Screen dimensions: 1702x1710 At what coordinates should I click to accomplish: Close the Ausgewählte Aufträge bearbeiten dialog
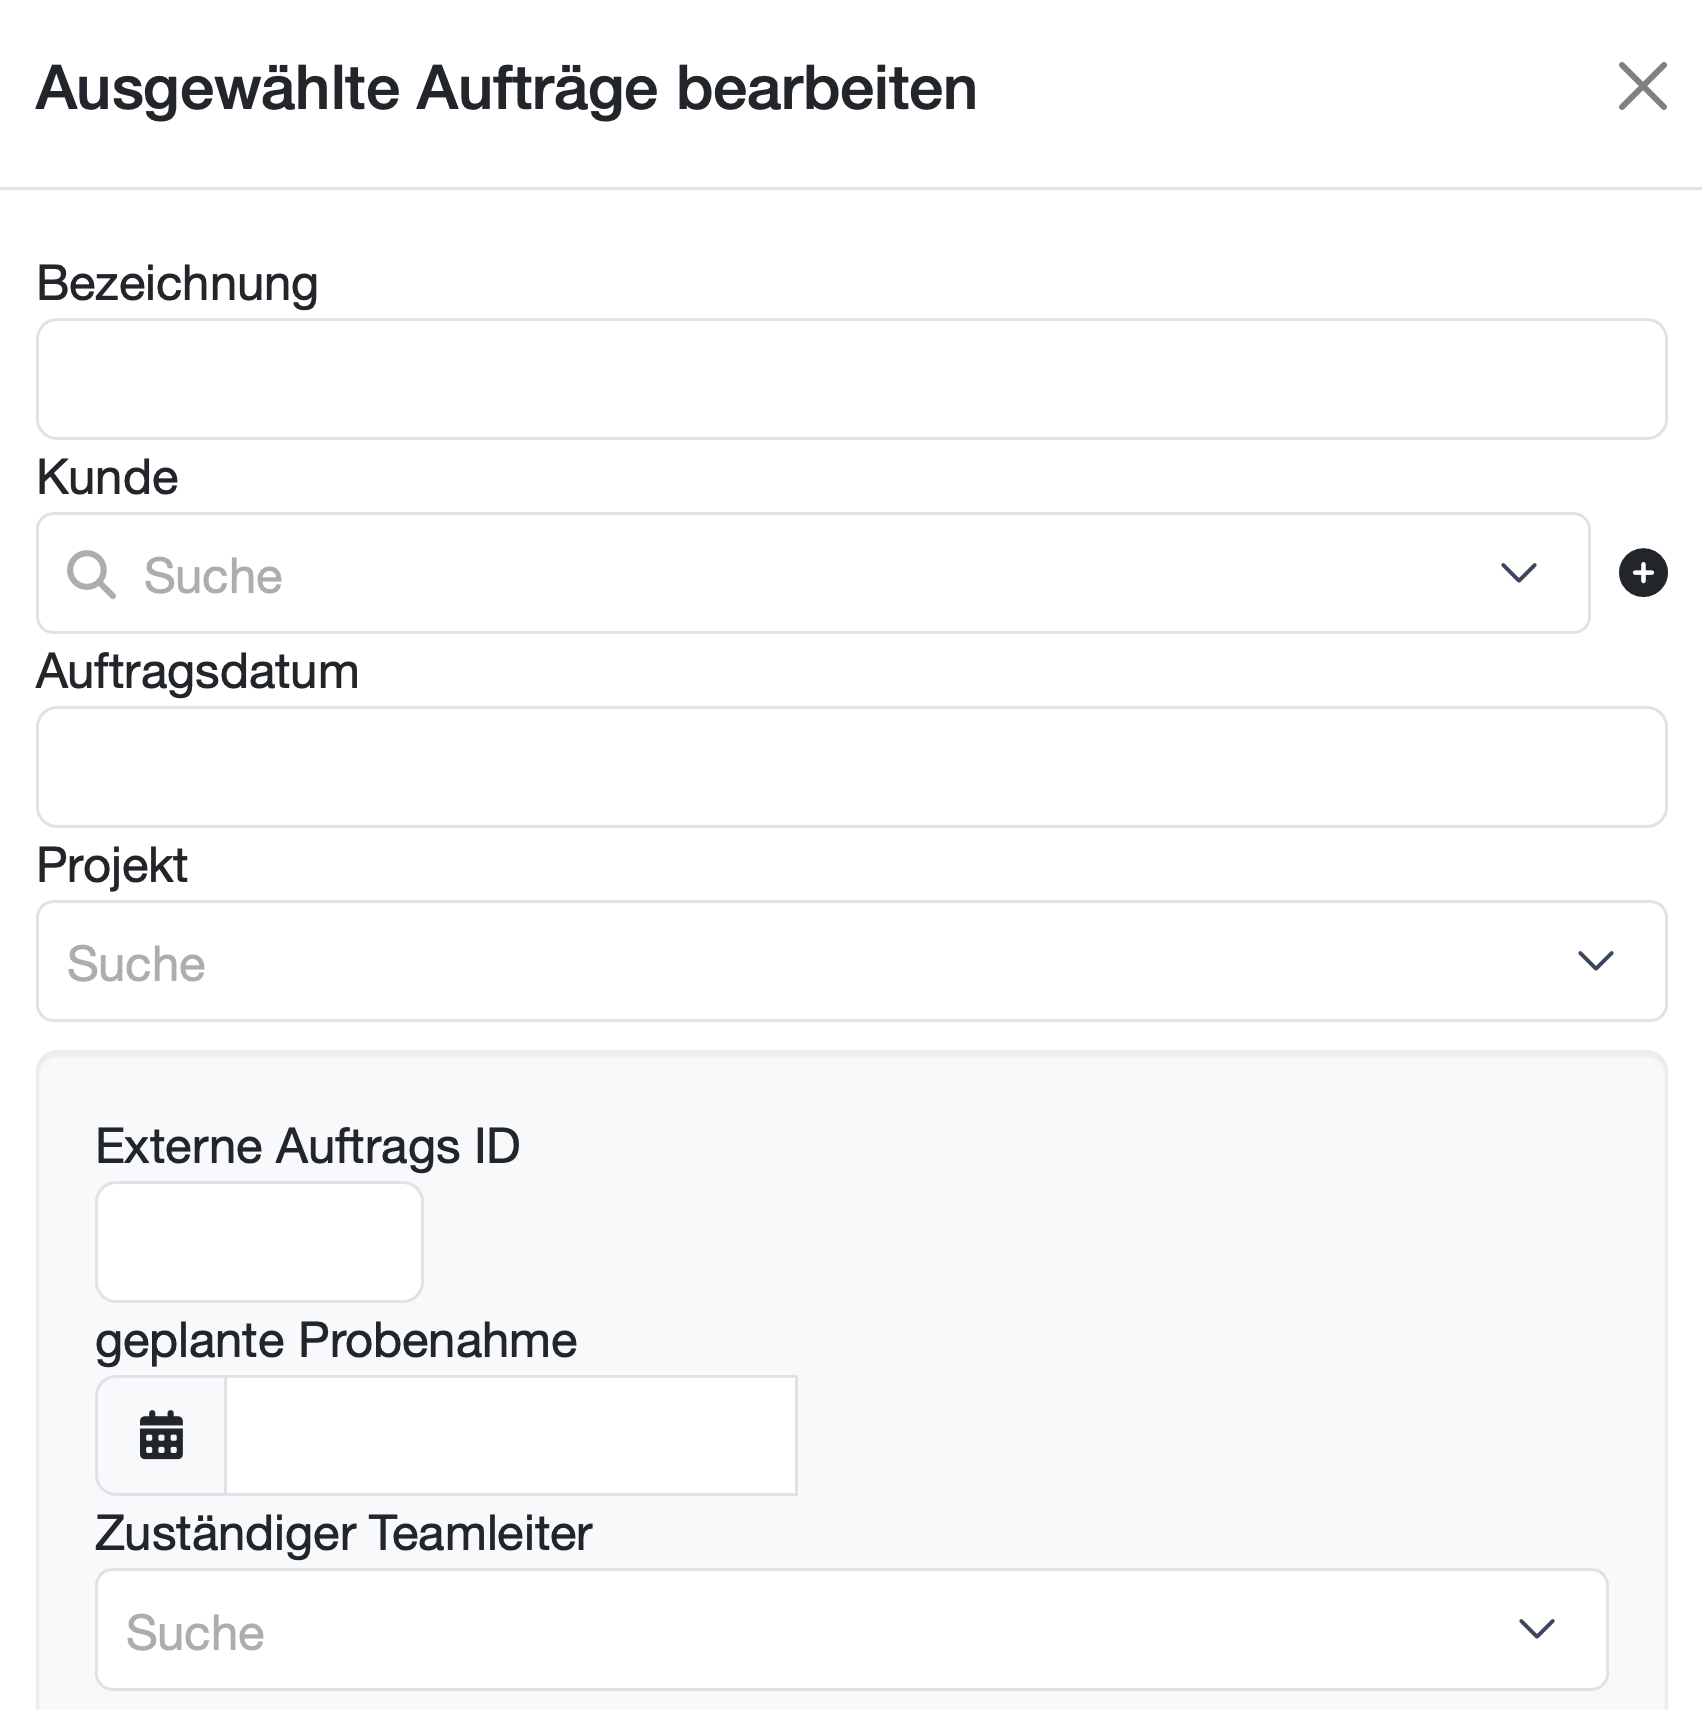[x=1643, y=86]
